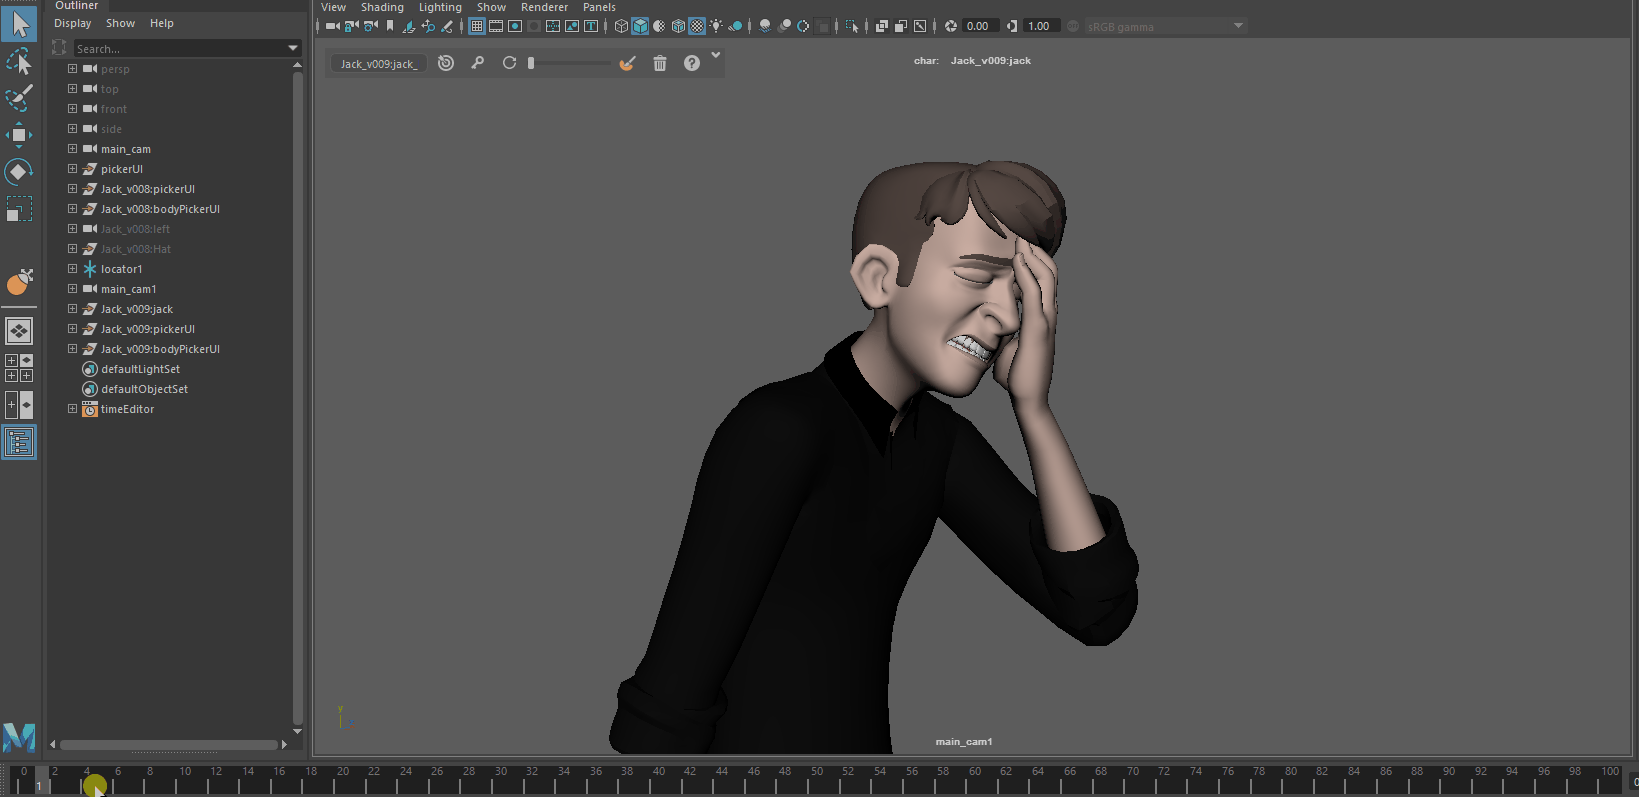This screenshot has height=797, width=1639.
Task: Activate the Lasso select tool
Action: click(19, 63)
